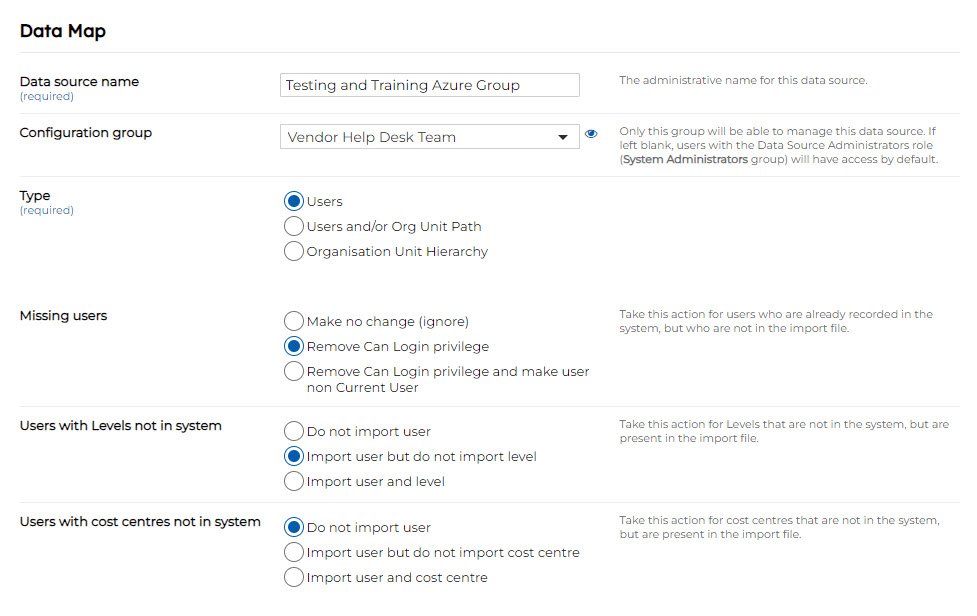
Task: Choose Users and/or Org Unit Path type
Action: tap(294, 226)
